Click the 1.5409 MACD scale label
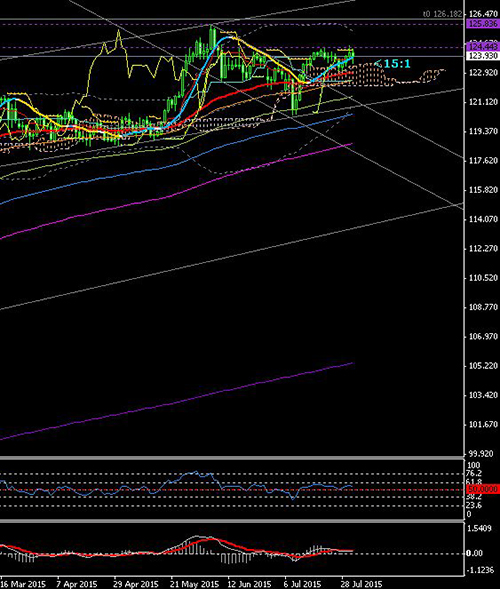500x589 pixels. coord(479,528)
